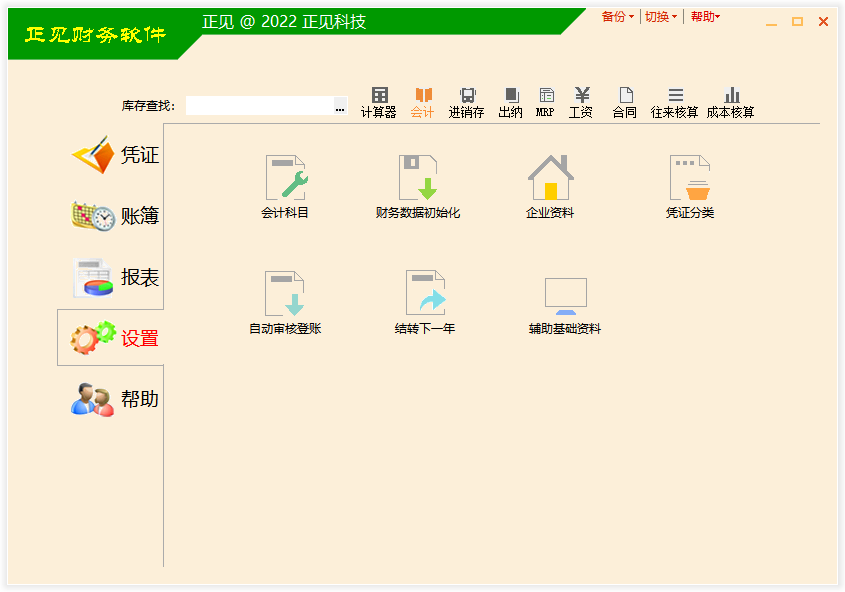The height and width of the screenshot is (592, 845).
Task: Click the 库存查找 search input field
Action: click(x=258, y=106)
